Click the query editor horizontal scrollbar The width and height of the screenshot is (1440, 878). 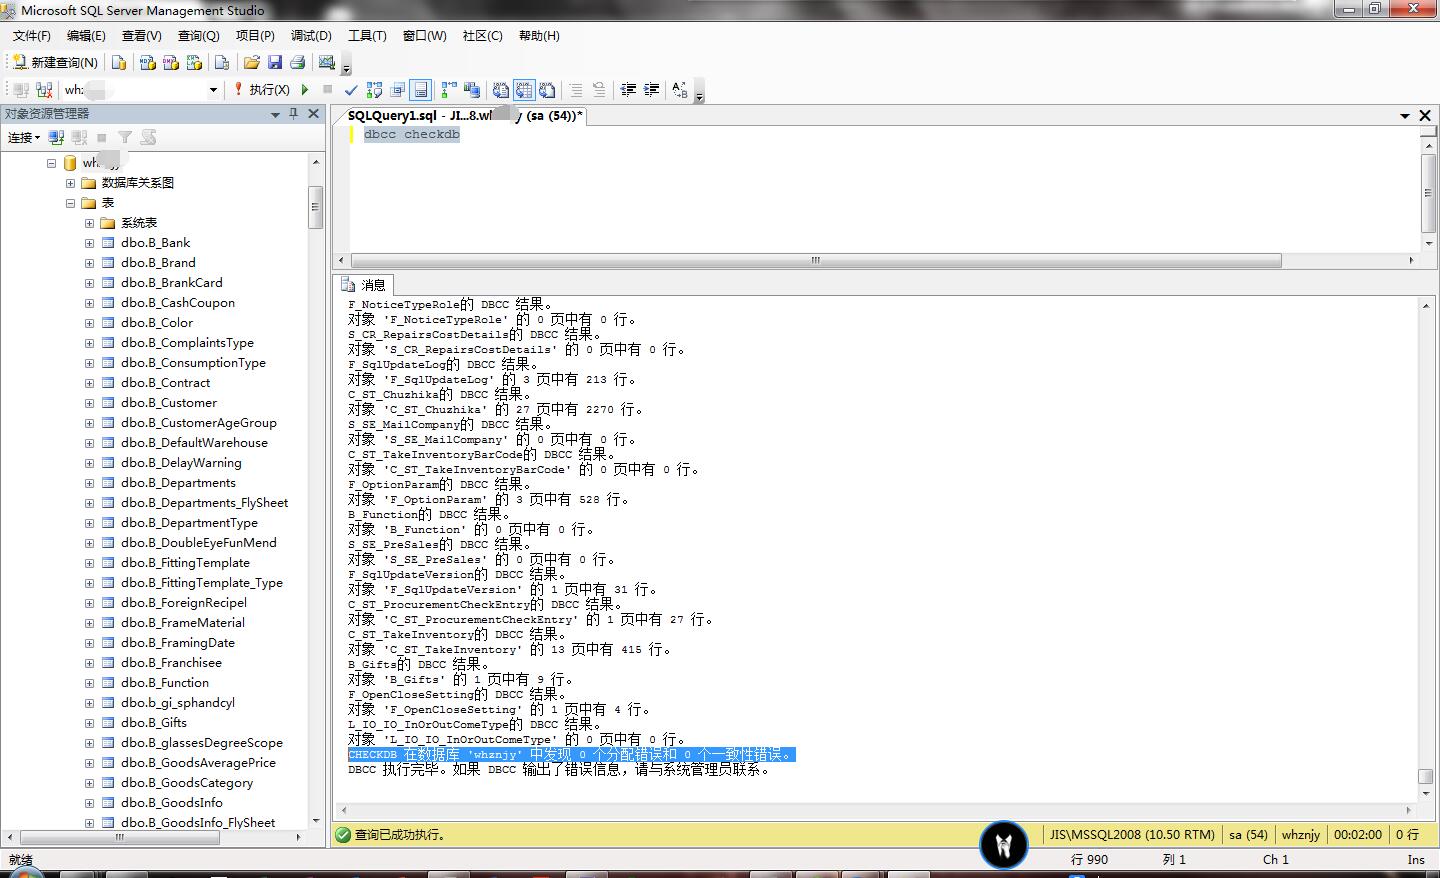815,260
